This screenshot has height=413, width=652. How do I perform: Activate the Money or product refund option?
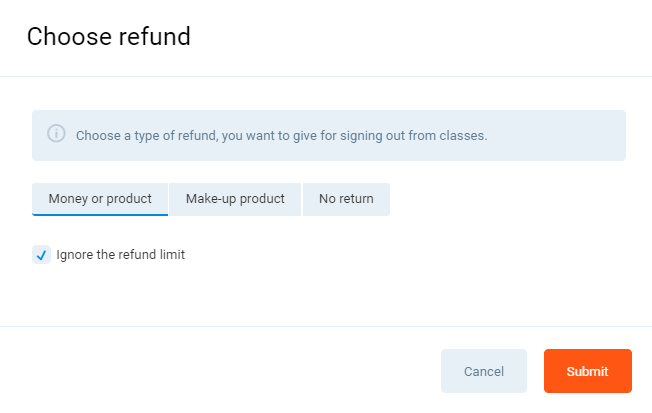click(100, 199)
